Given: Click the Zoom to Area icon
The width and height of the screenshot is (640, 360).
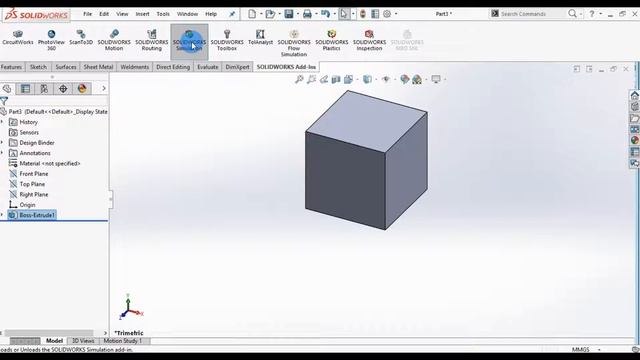Looking at the screenshot, I should pos(311,79).
